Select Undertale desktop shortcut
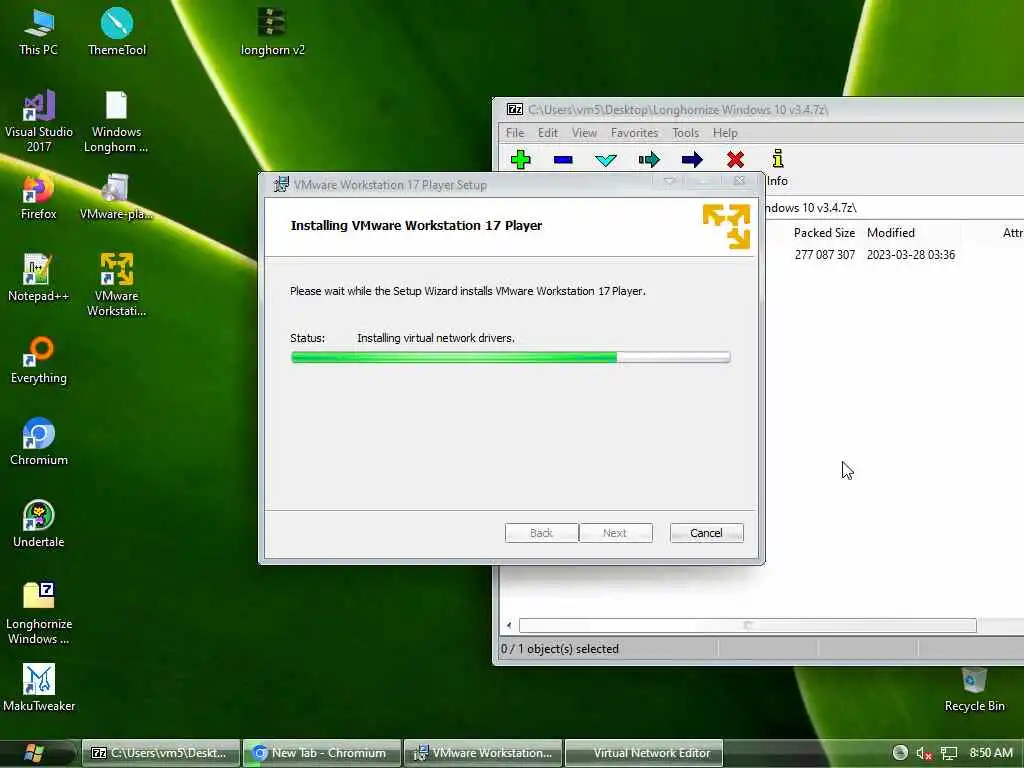This screenshot has height=768, width=1024. click(x=39, y=524)
